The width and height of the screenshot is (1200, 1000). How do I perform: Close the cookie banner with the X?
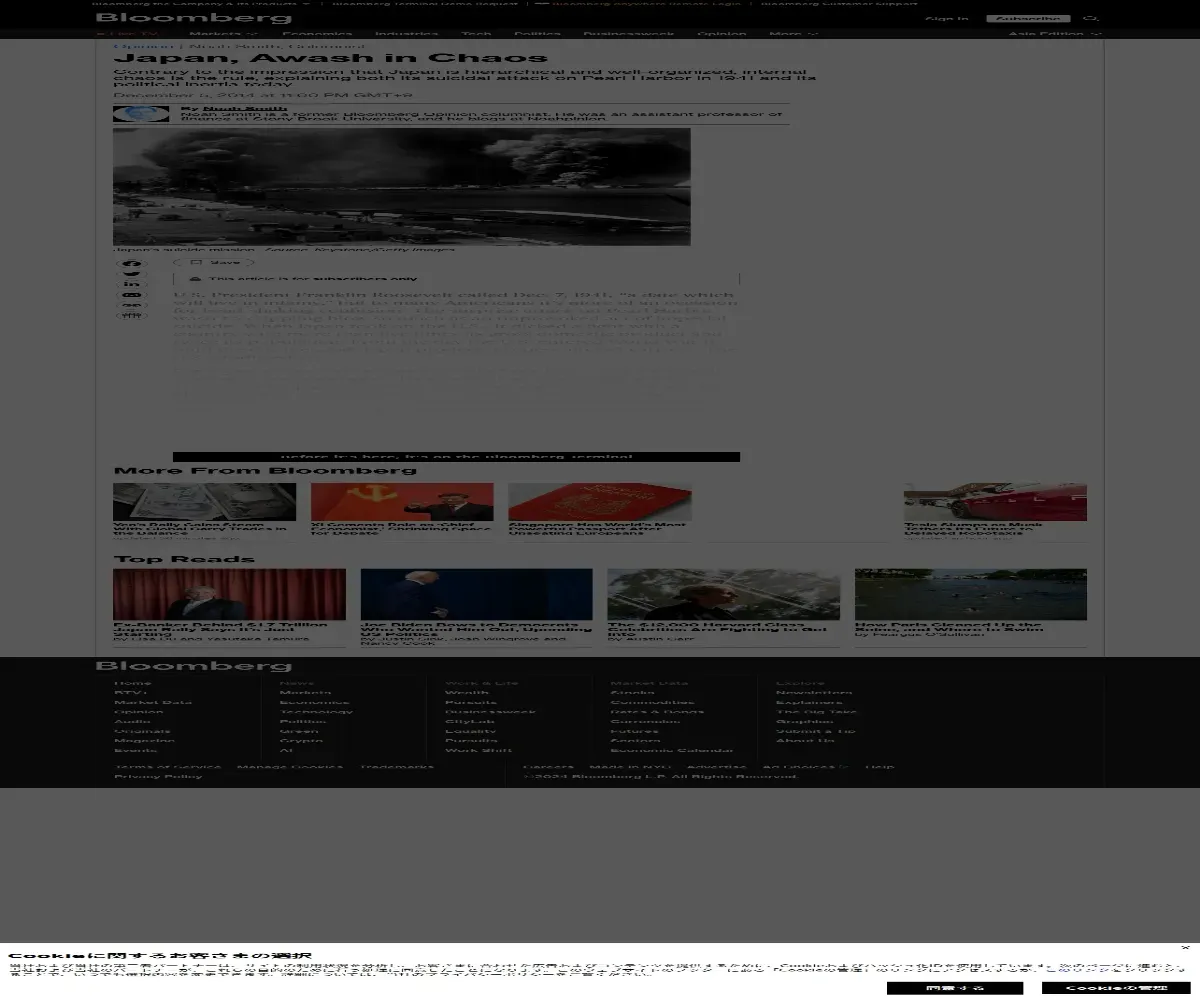(x=1185, y=947)
